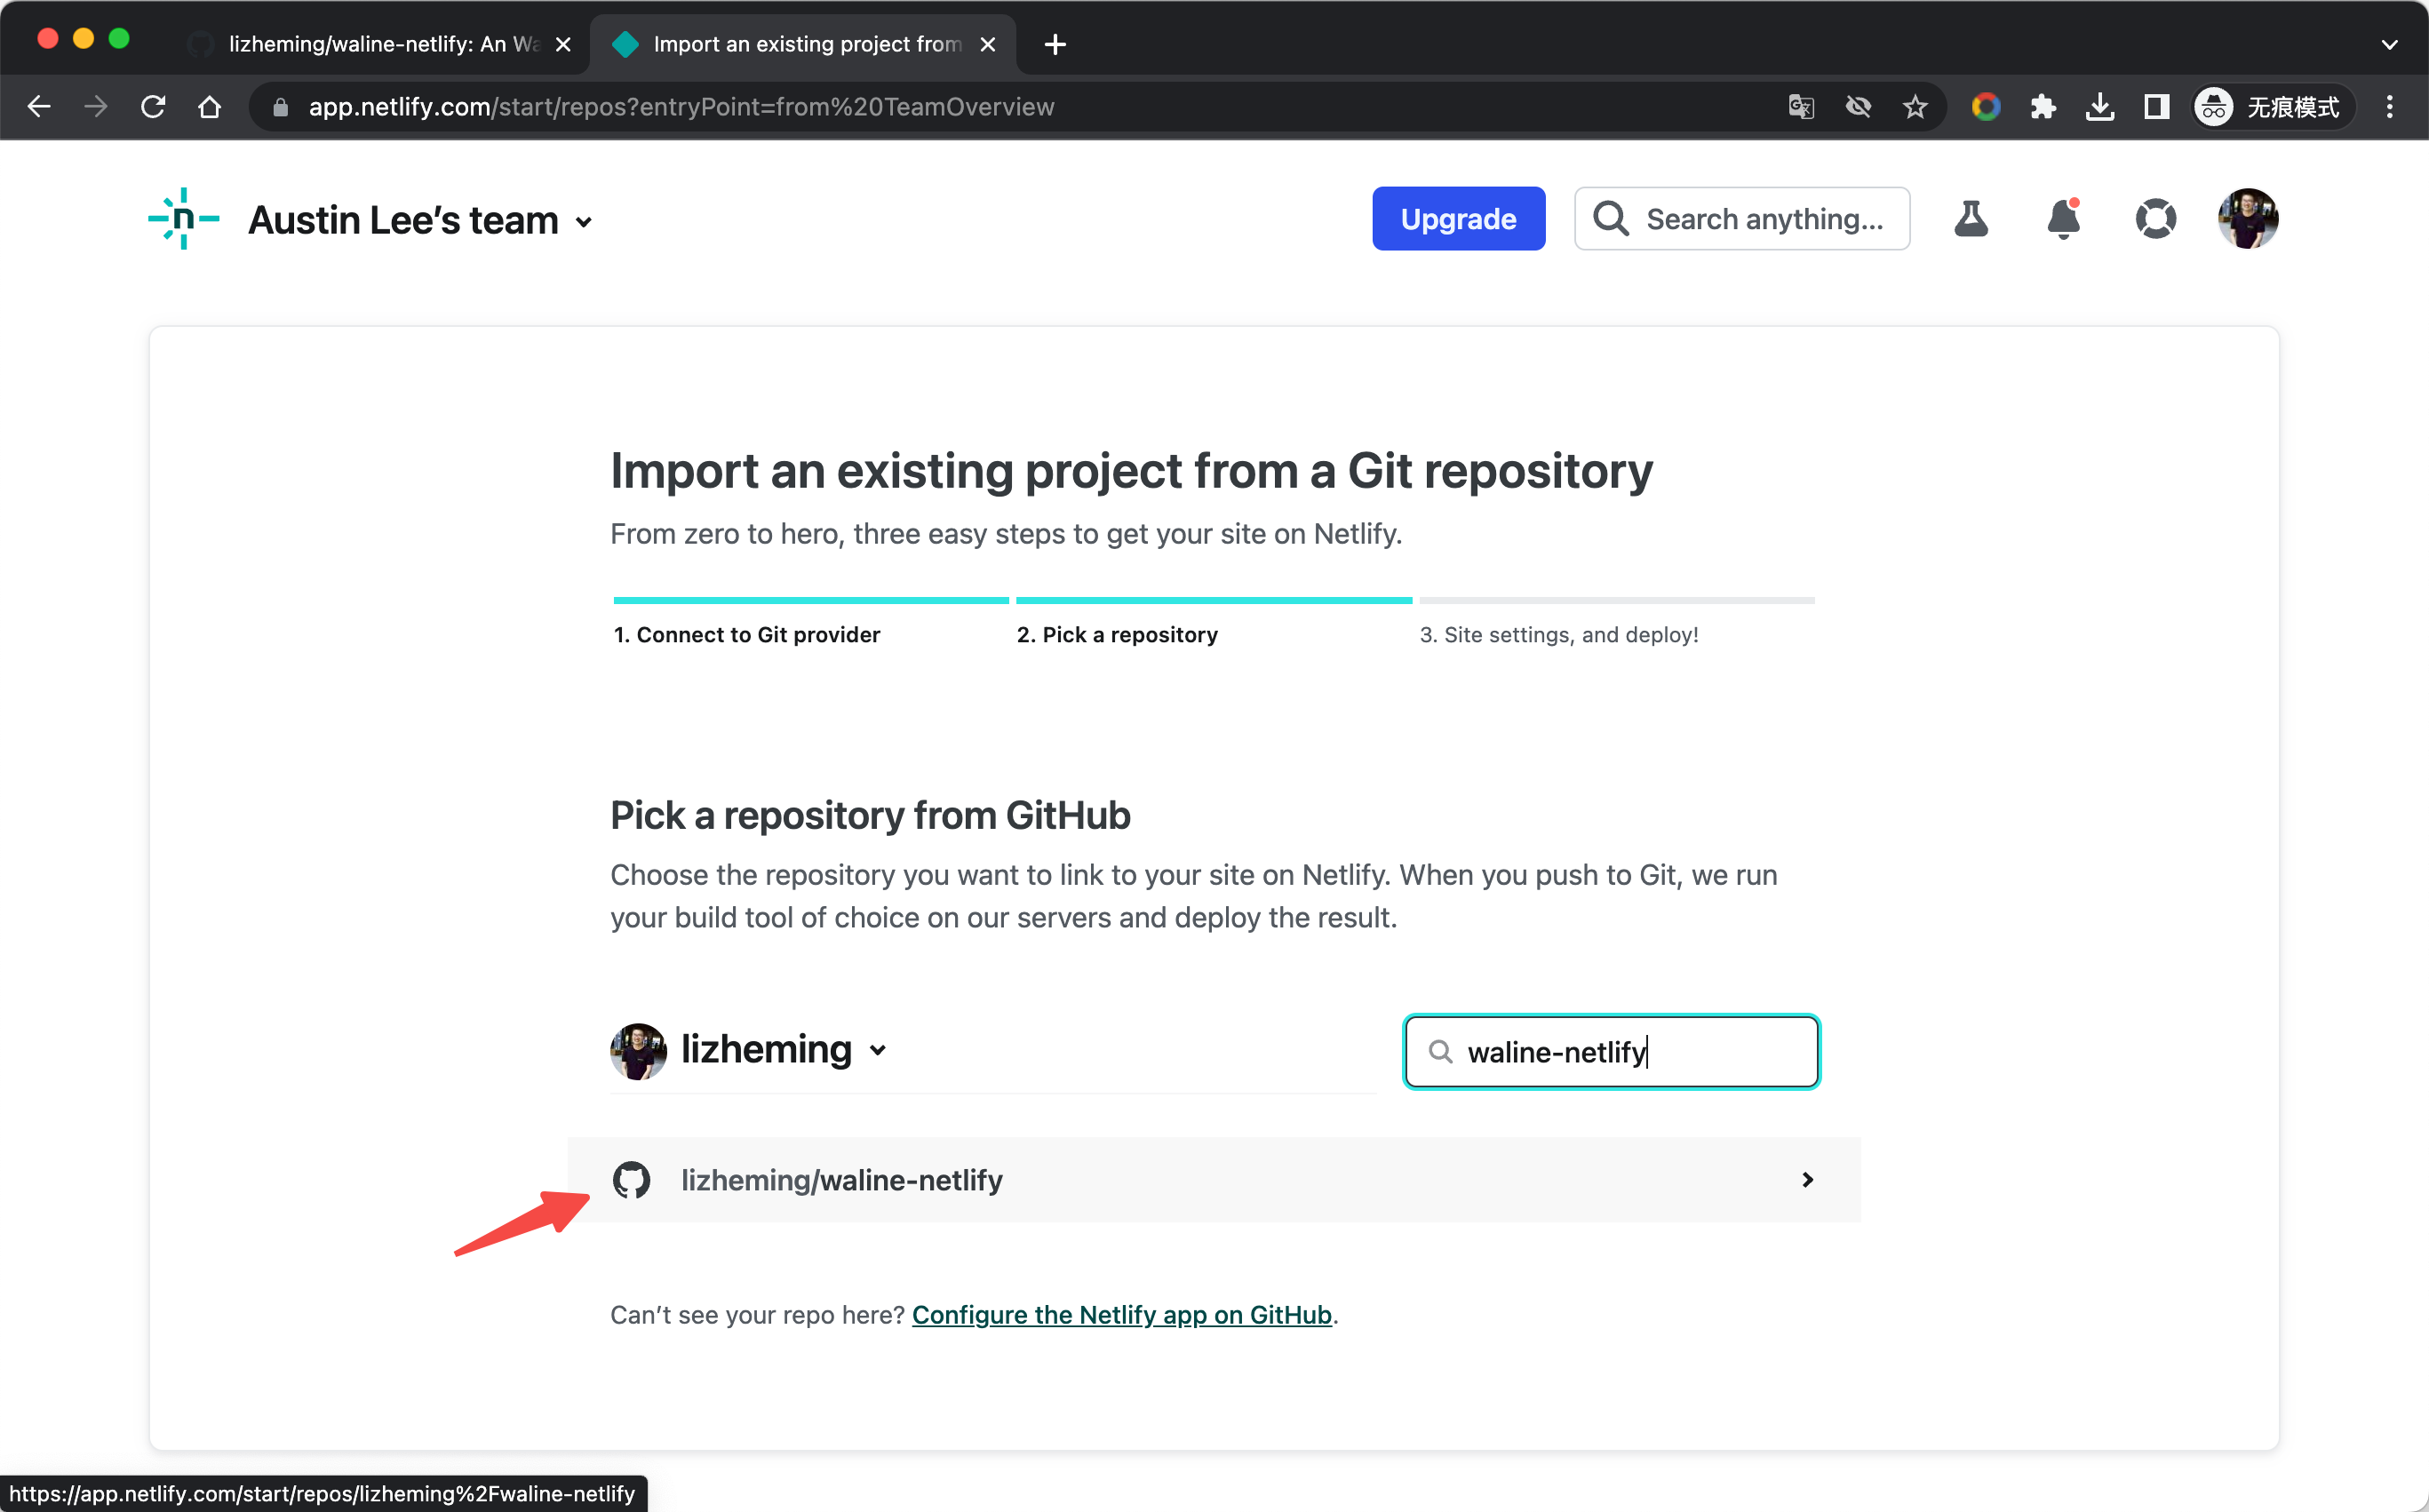Viewport: 2429px width, 1512px height.
Task: Expand the lizheming/waline-netlify repository row chevron
Action: [x=1807, y=1180]
